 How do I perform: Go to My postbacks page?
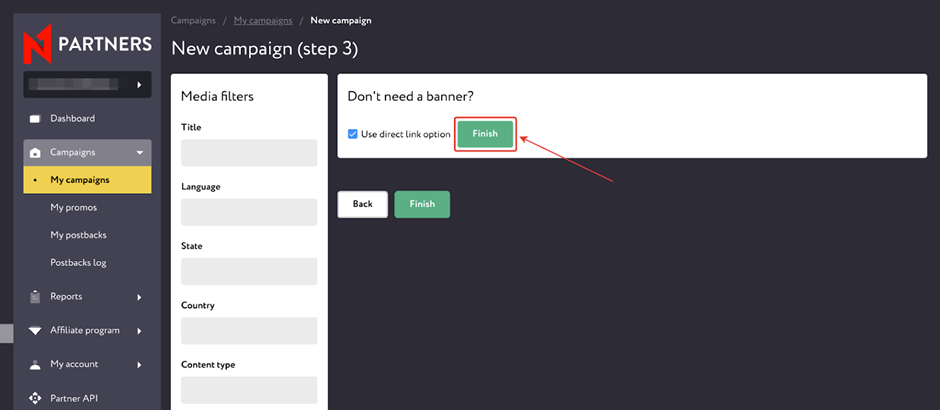pyautogui.click(x=78, y=235)
